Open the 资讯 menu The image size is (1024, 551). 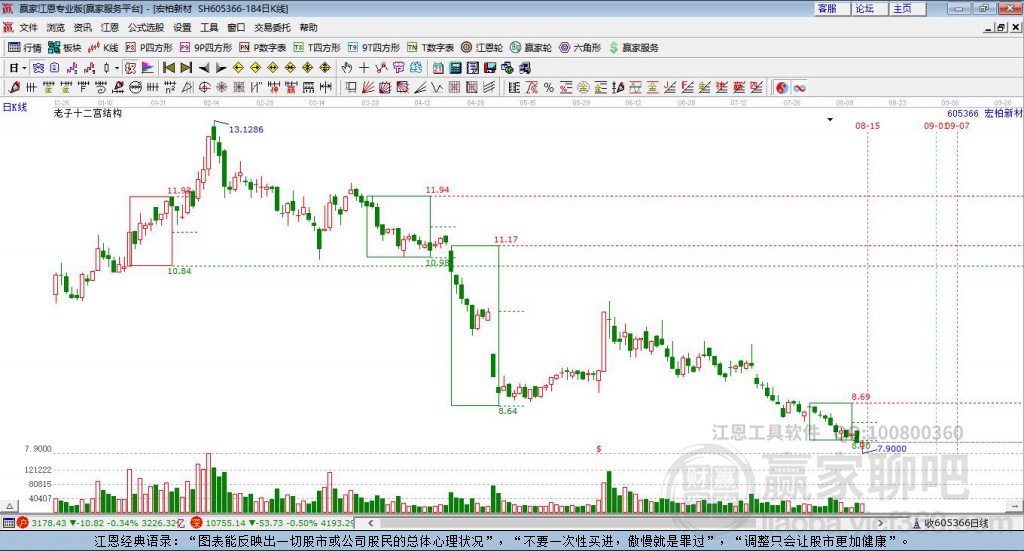coord(82,27)
